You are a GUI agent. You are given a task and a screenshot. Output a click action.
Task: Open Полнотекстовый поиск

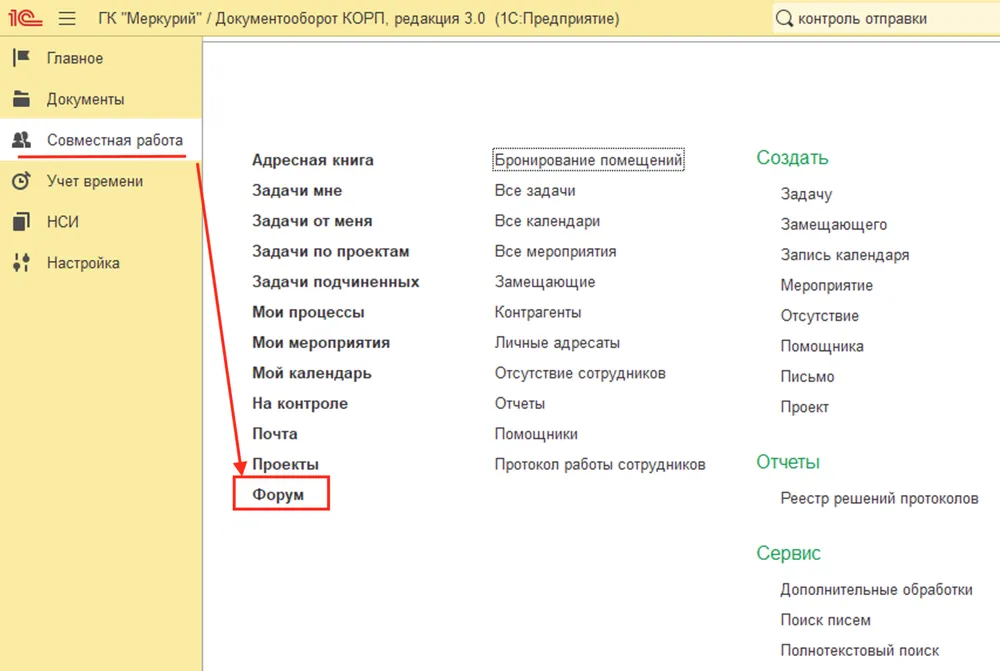860,651
